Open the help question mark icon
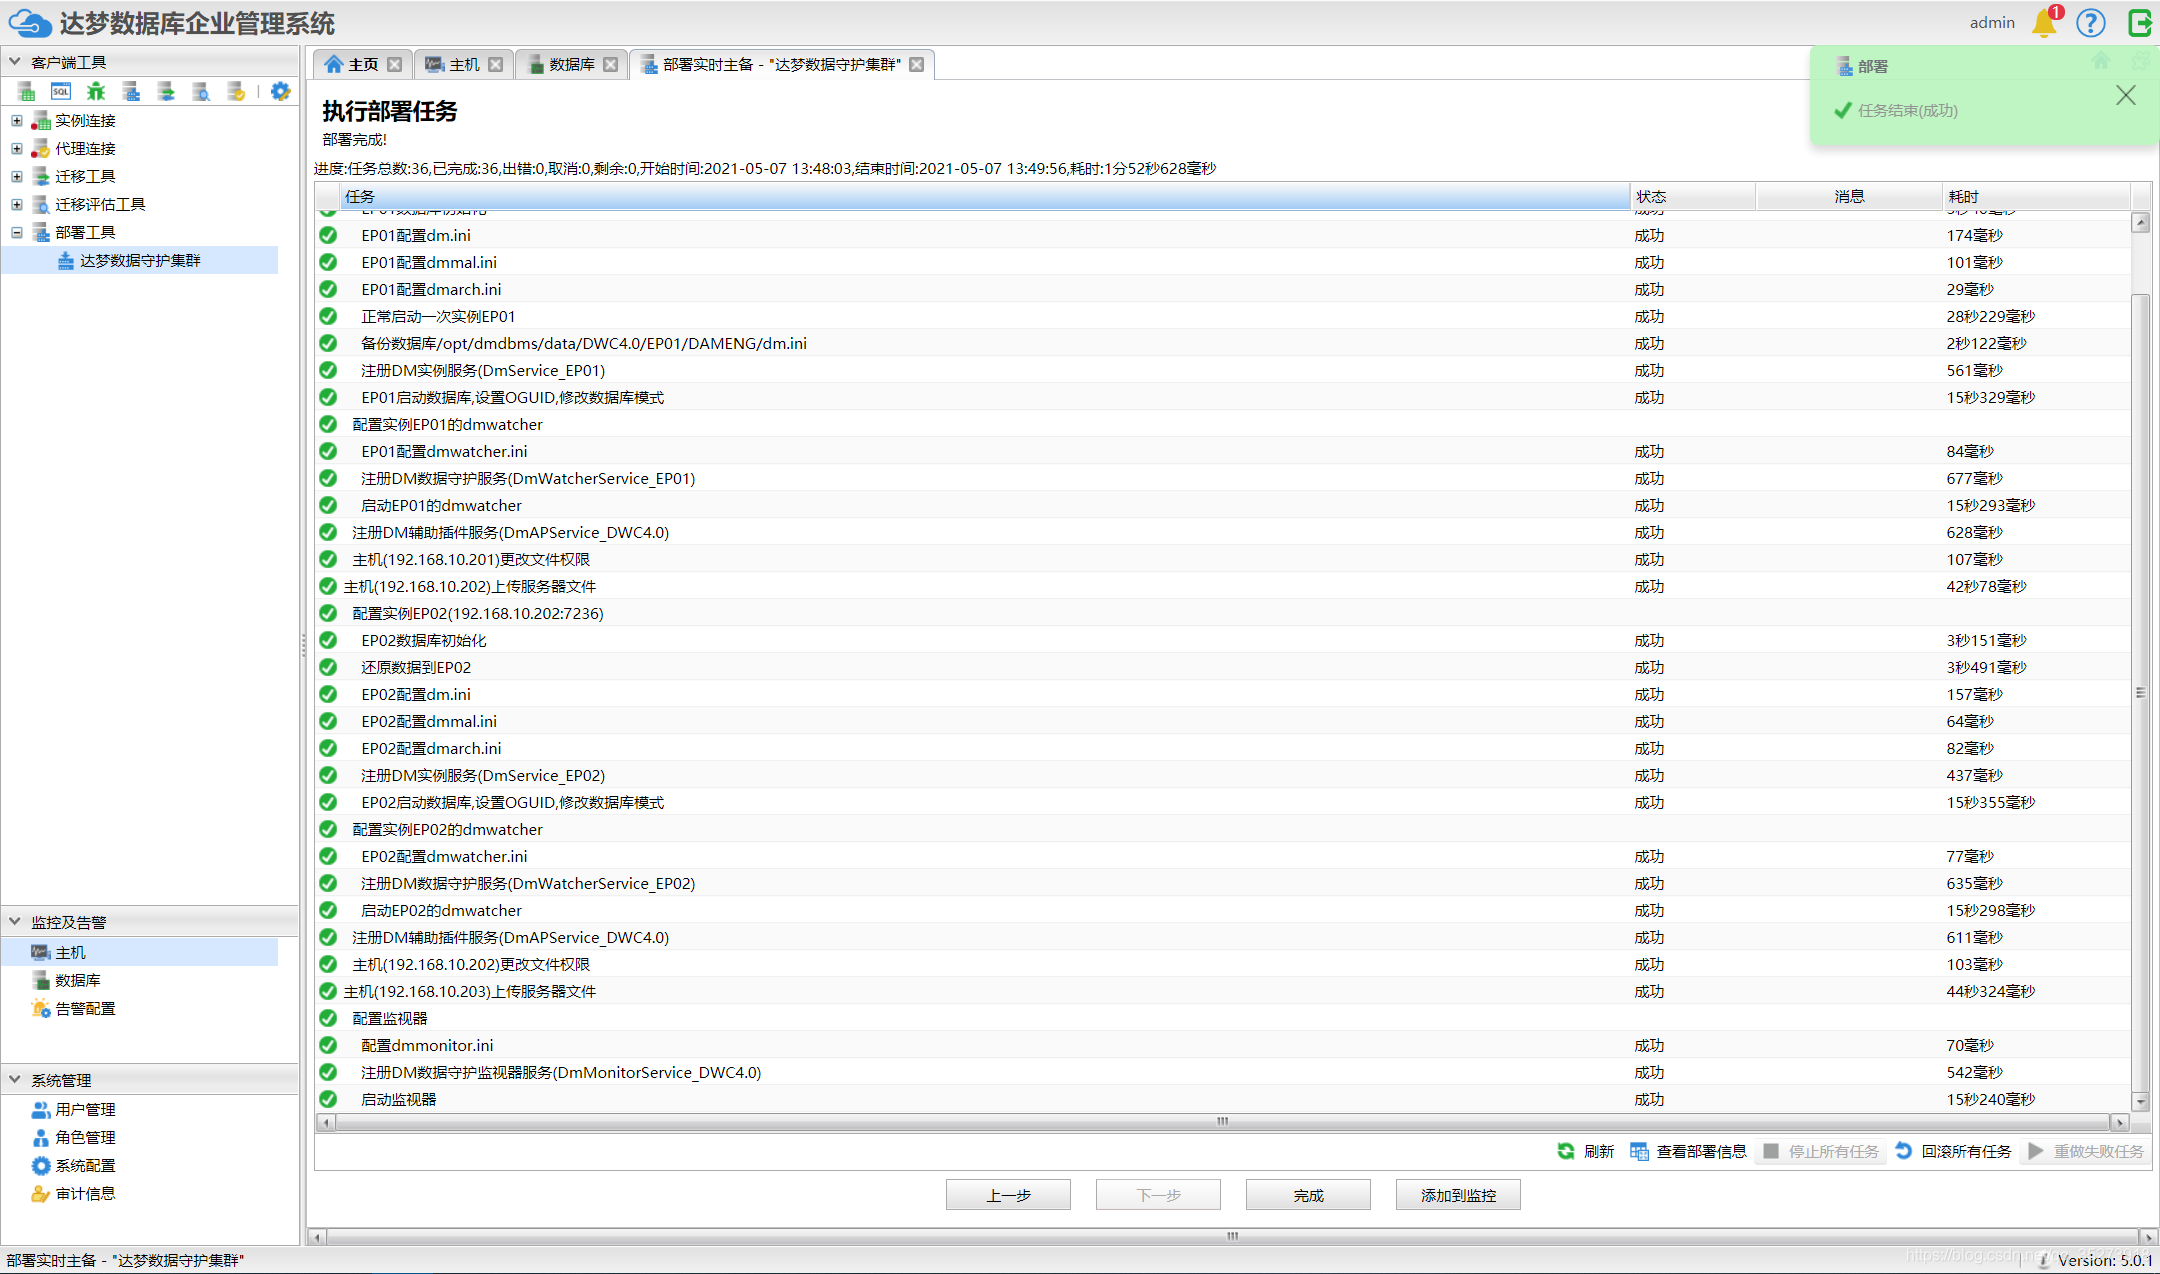The width and height of the screenshot is (2160, 1274). [x=2091, y=23]
